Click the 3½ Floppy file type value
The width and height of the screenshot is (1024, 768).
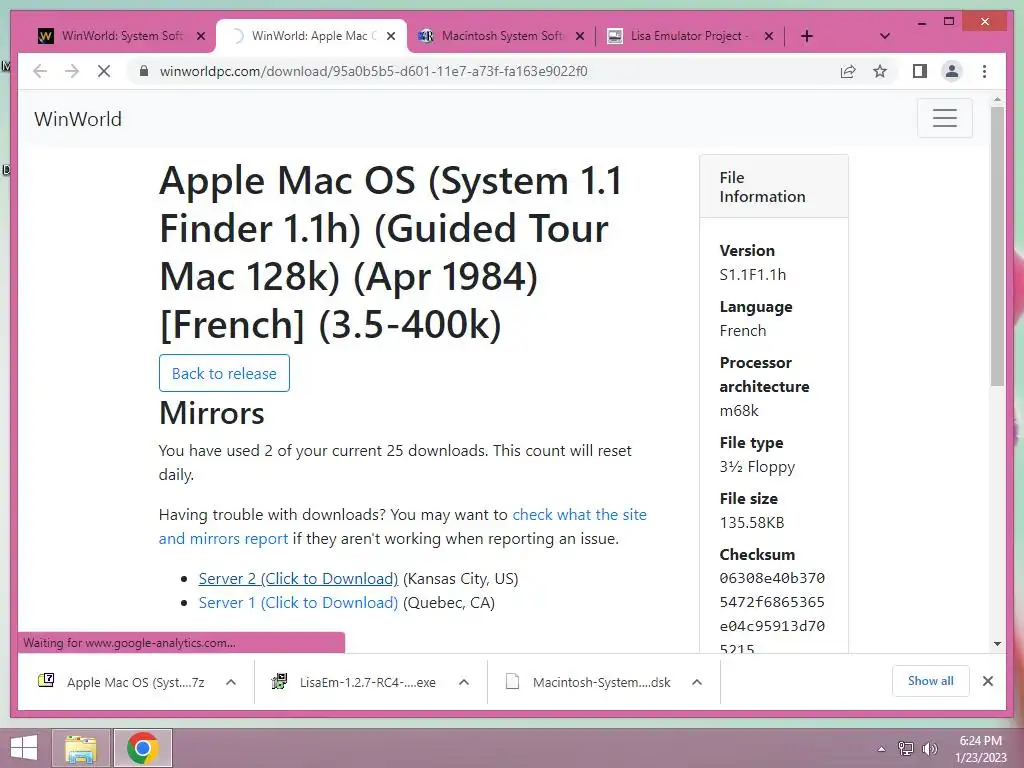coord(757,467)
